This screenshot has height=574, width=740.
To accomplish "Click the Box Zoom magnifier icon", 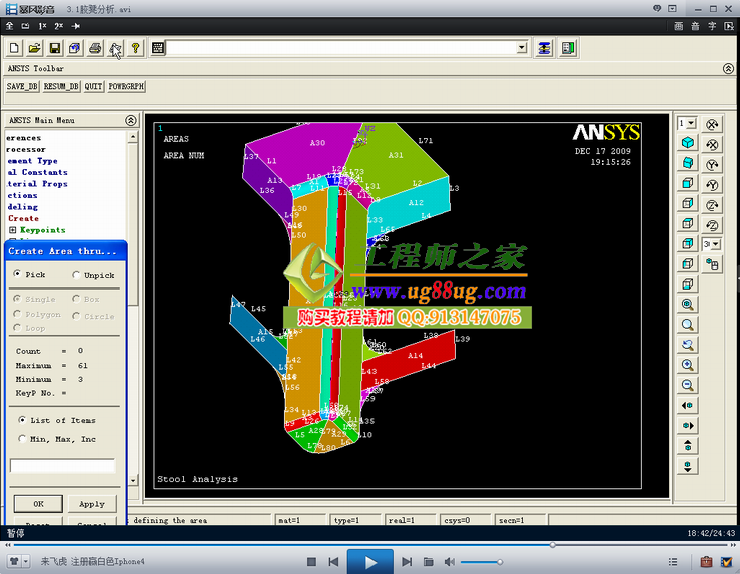I will point(688,325).
